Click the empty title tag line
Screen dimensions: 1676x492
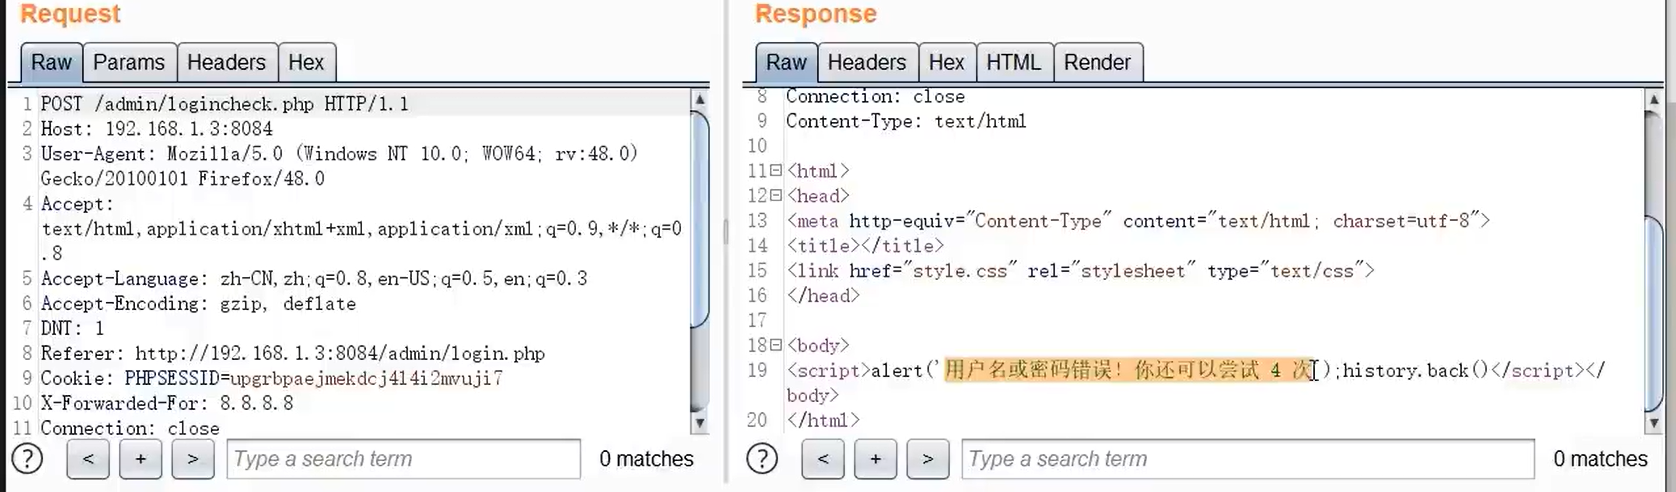click(x=865, y=246)
